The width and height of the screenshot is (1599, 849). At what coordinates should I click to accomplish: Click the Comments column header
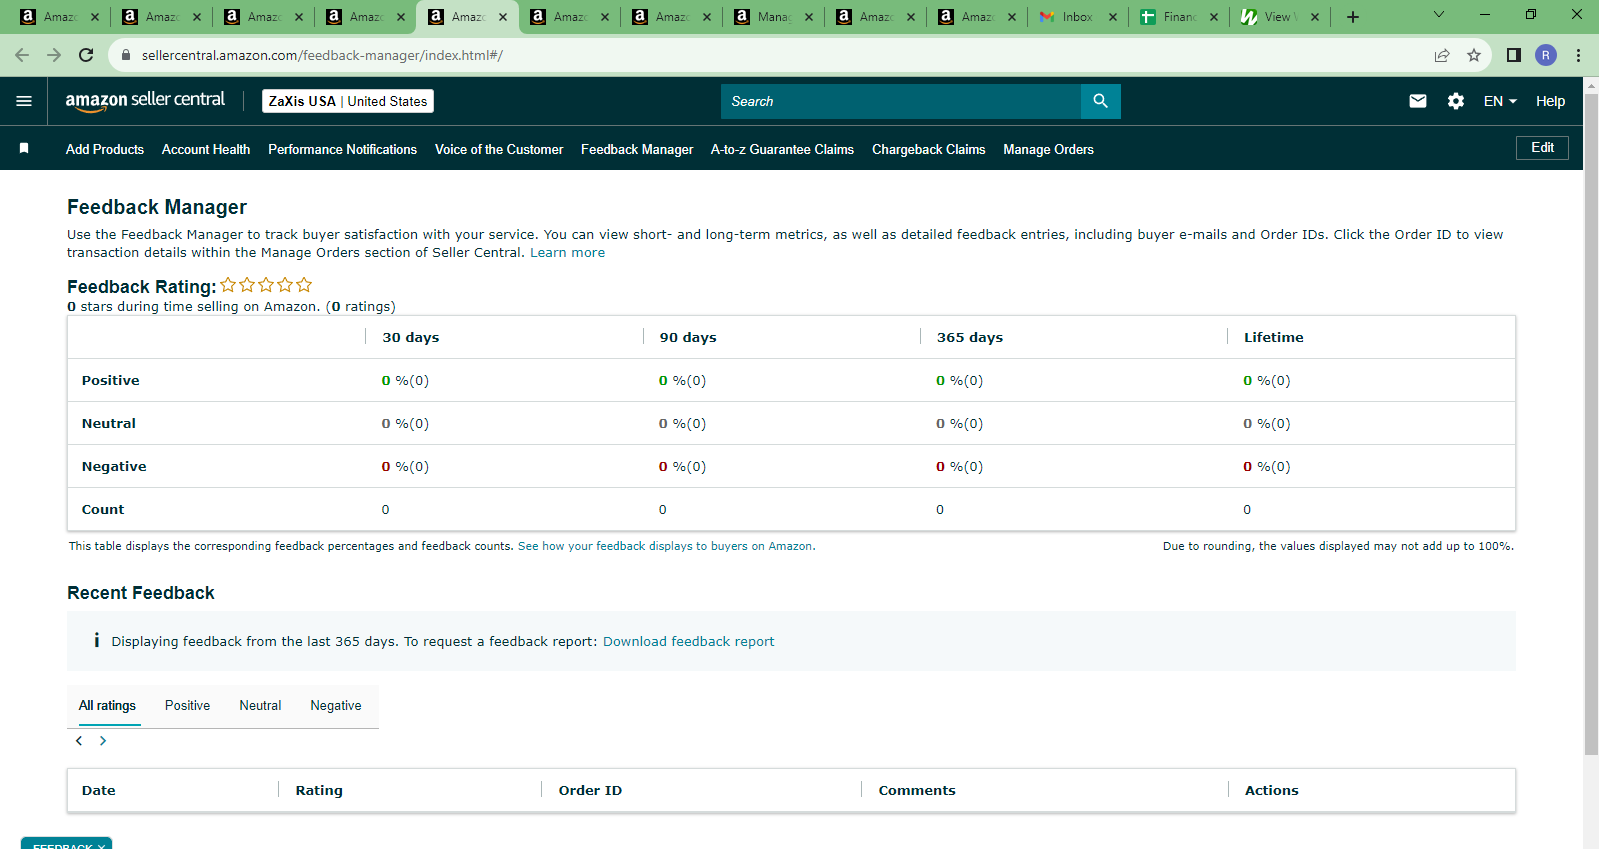pyautogui.click(x=917, y=790)
